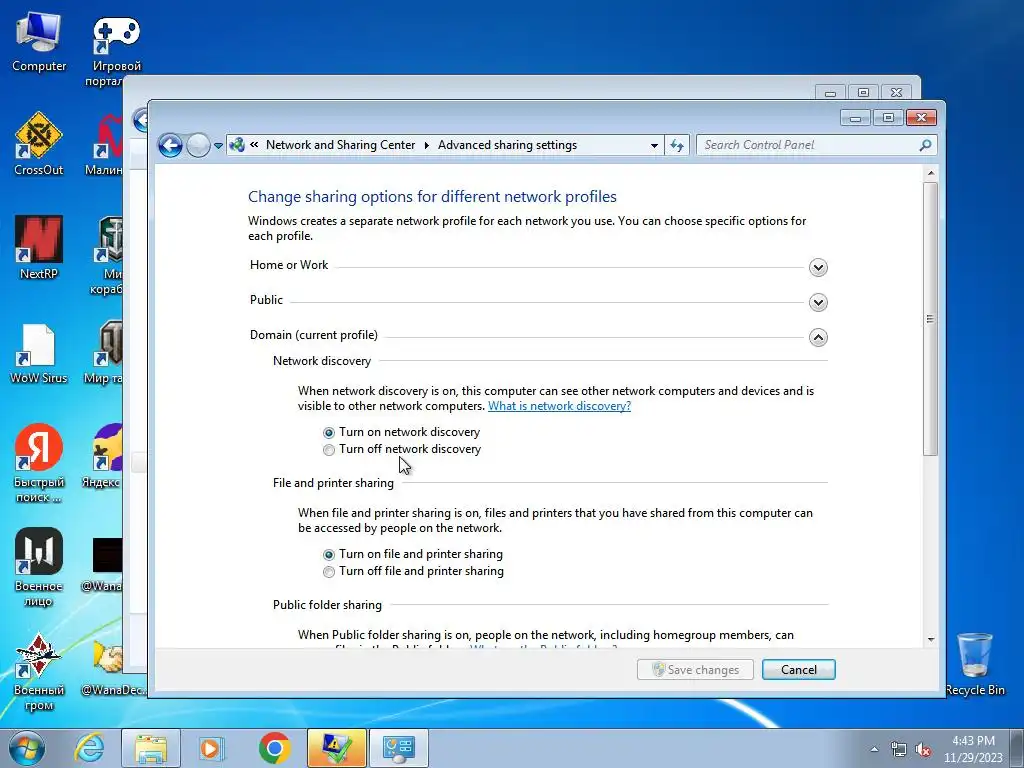The height and width of the screenshot is (768, 1024).
Task: Open the clock showing 4:43 PM
Action: [x=972, y=749]
